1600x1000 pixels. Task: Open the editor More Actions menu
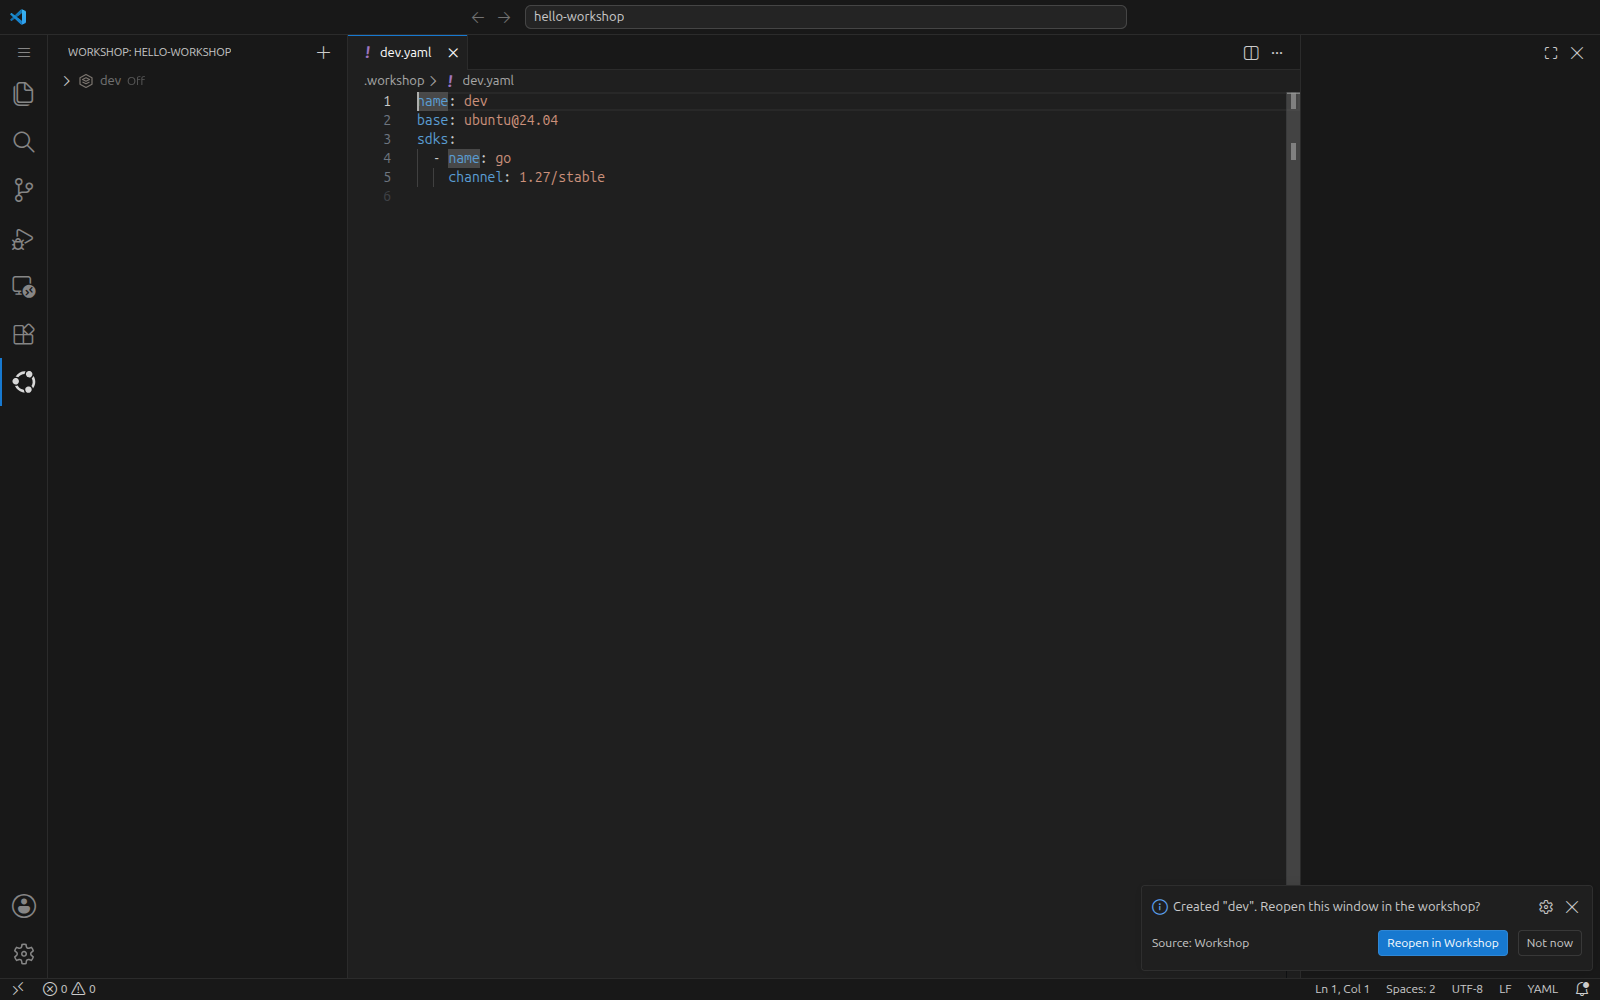tap(1277, 53)
